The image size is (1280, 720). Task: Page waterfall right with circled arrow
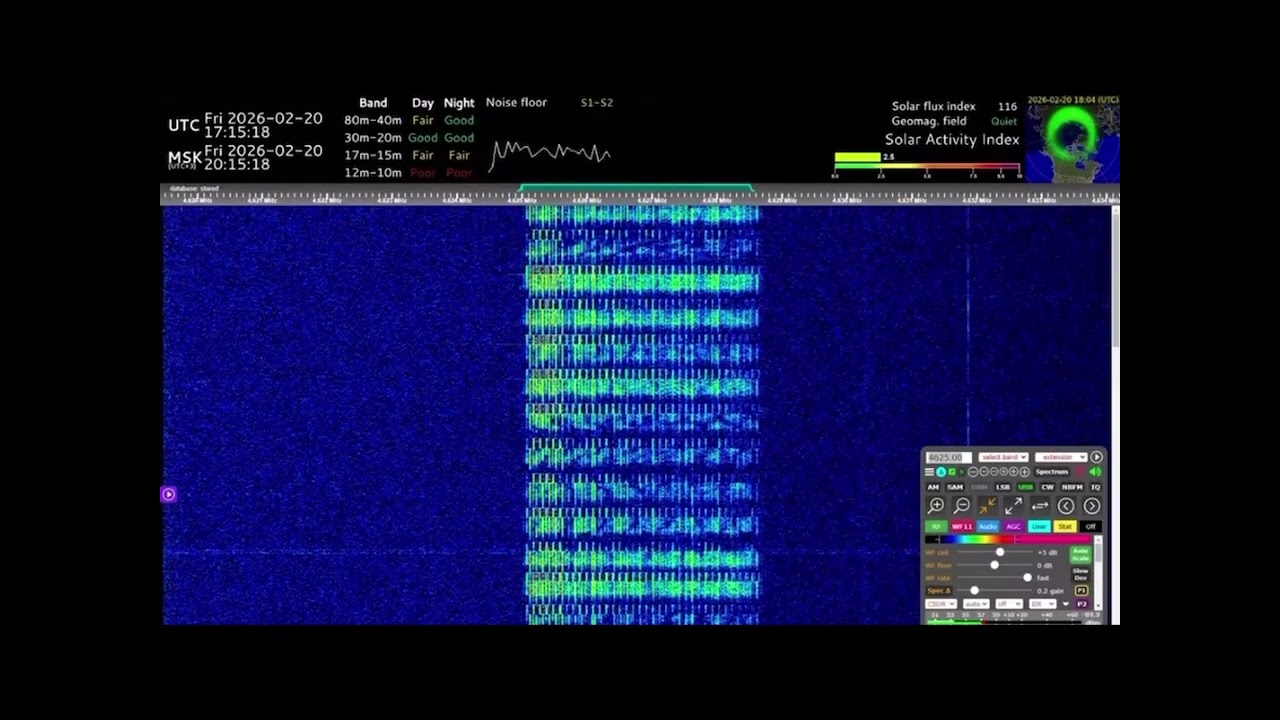point(1092,506)
